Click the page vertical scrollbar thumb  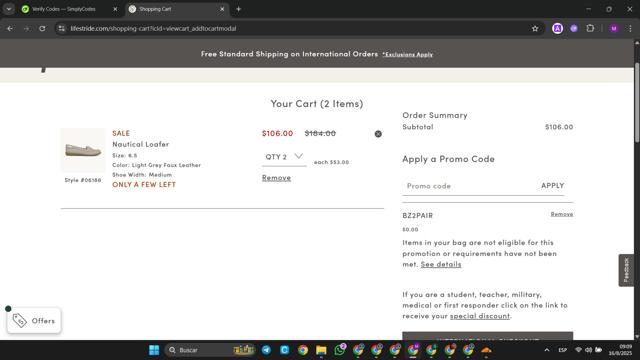637,102
